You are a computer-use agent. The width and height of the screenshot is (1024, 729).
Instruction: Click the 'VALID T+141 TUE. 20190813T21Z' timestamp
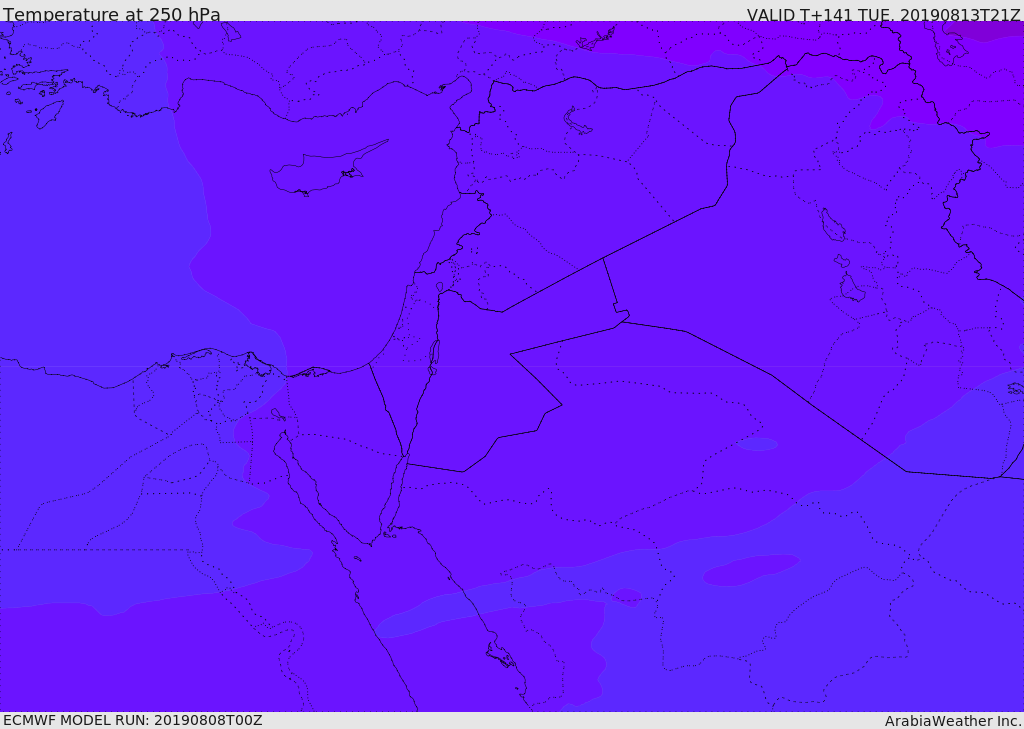(x=884, y=15)
